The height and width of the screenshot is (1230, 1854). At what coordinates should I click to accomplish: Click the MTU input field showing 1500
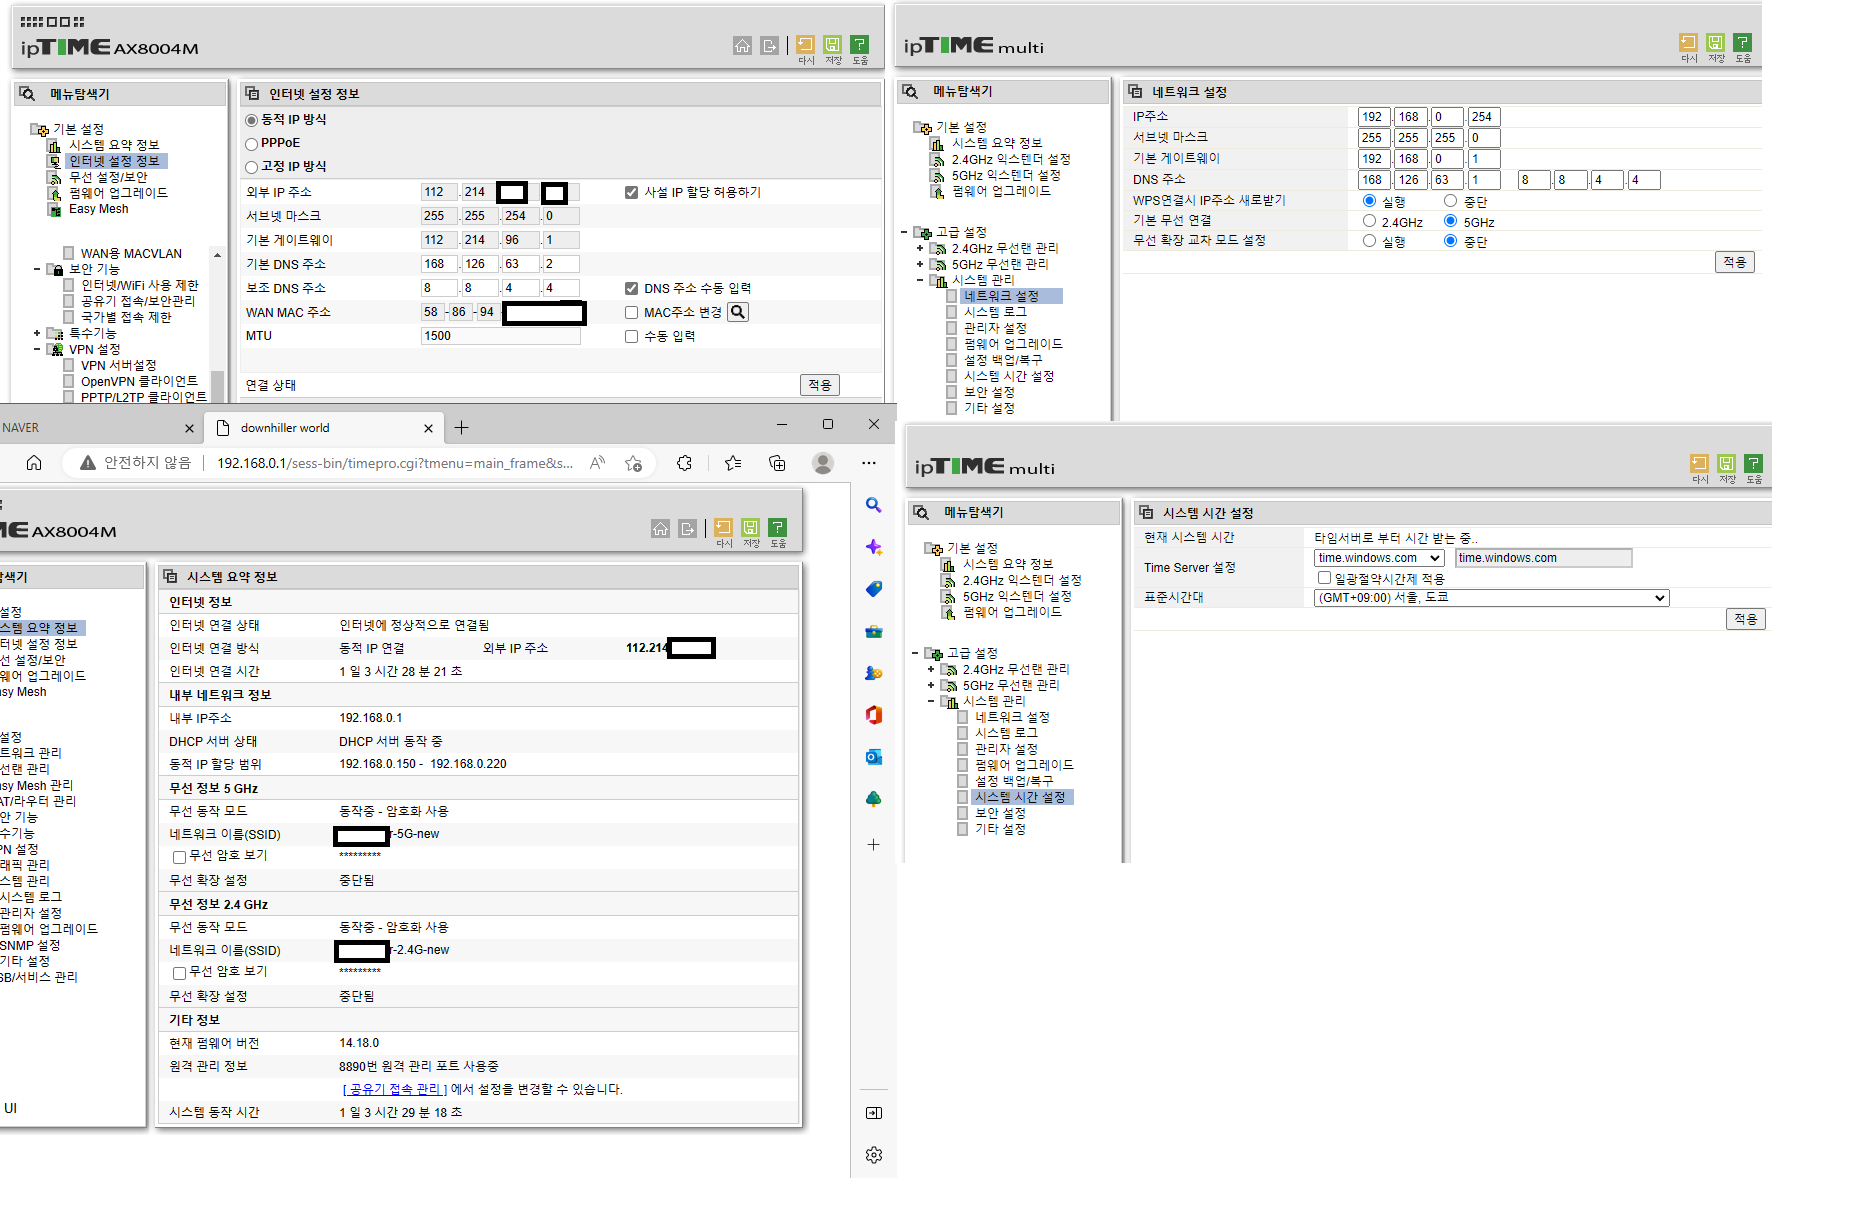[500, 336]
